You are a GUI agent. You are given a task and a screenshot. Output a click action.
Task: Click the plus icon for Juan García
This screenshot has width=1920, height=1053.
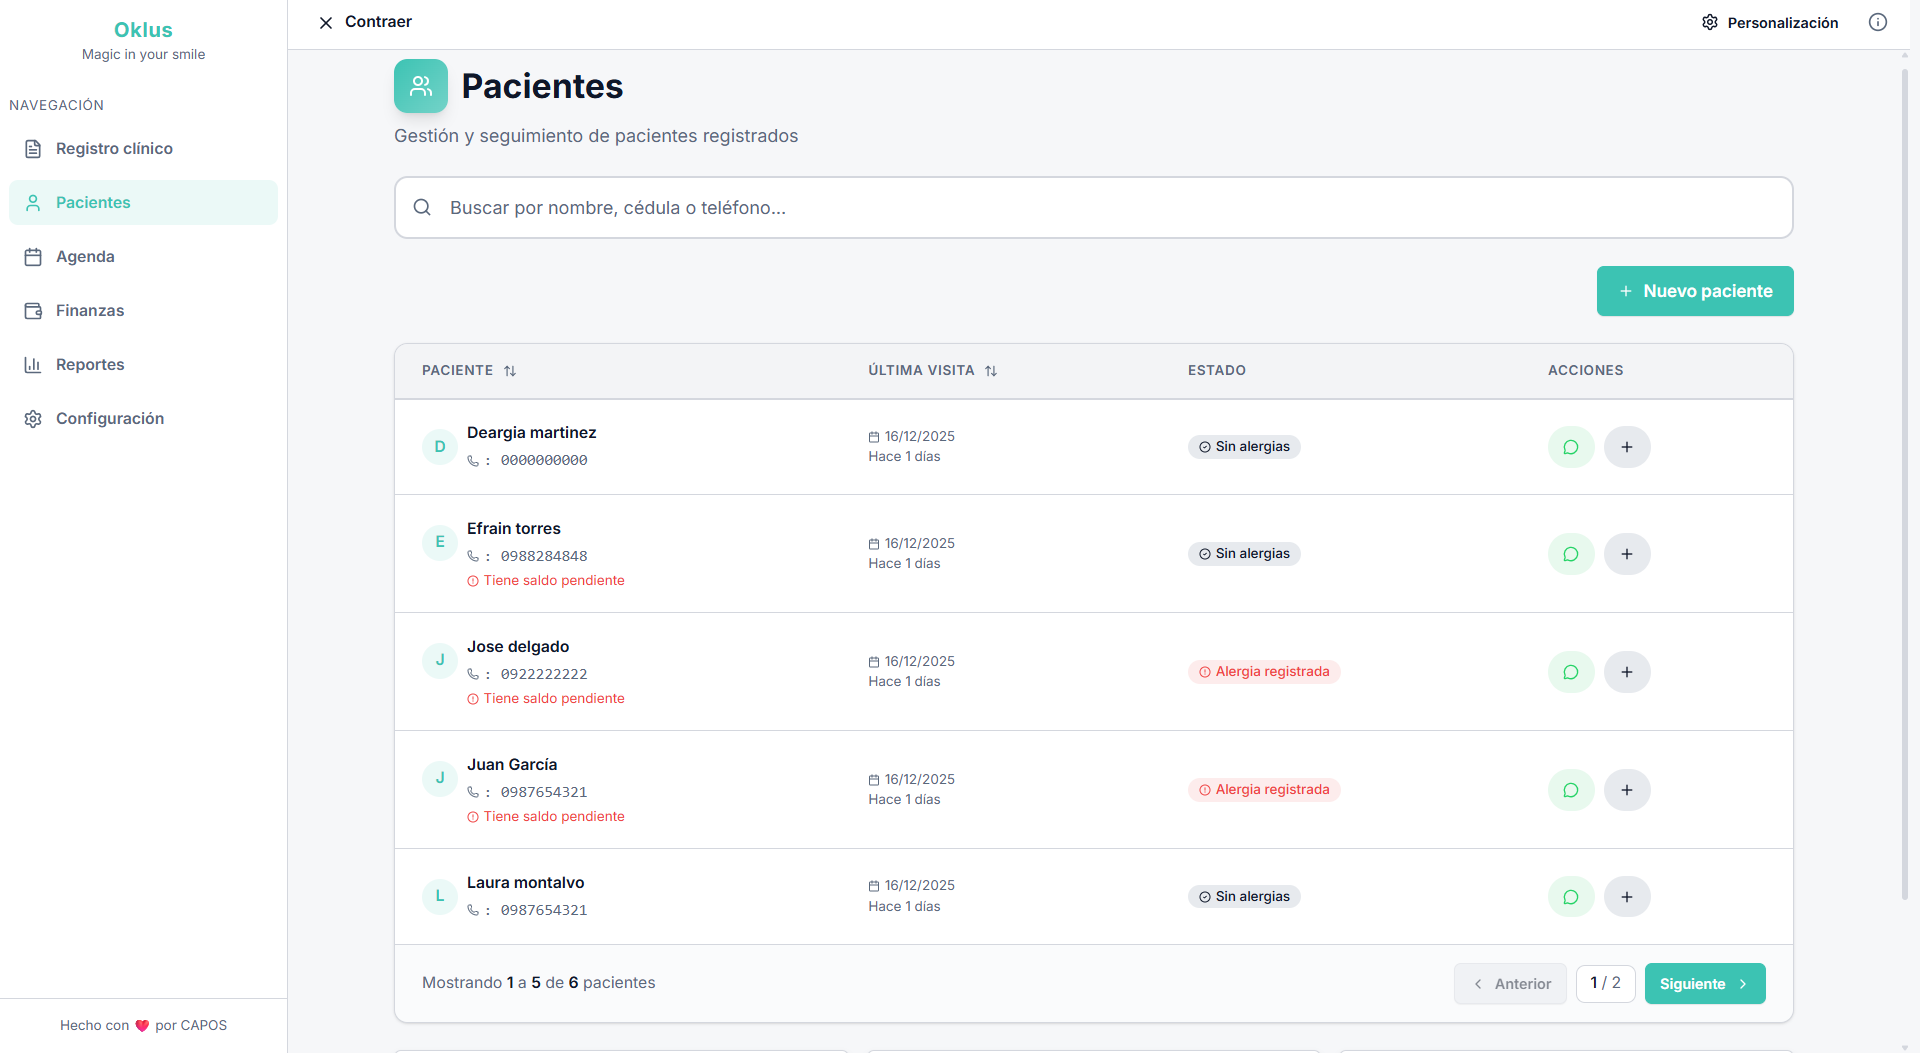pos(1626,790)
